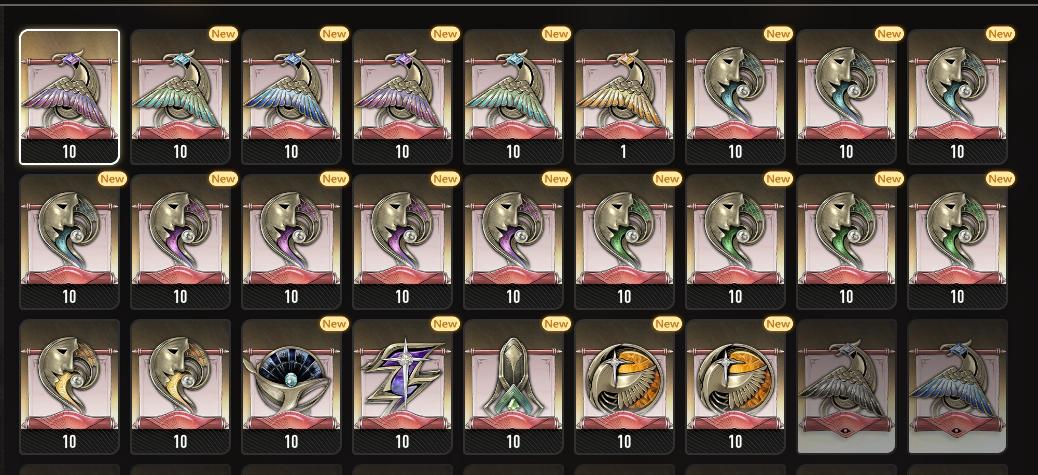Click the quantity label showing 1
This screenshot has height=475, width=1038.
coord(624,152)
